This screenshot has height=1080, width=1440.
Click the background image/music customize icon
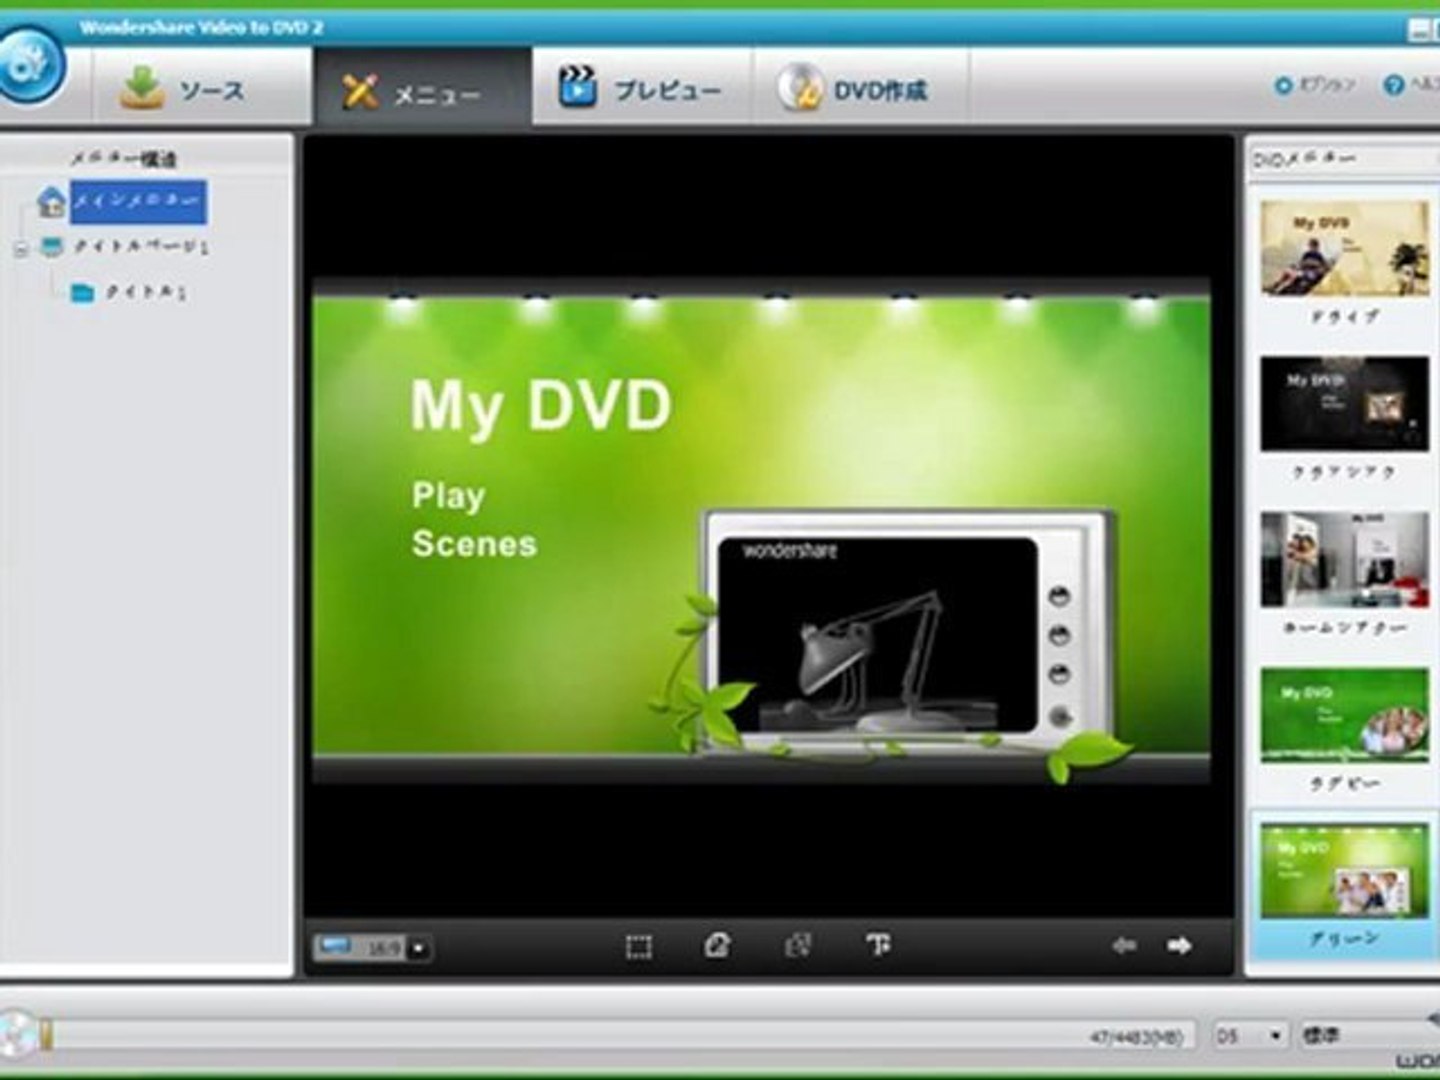click(717, 945)
